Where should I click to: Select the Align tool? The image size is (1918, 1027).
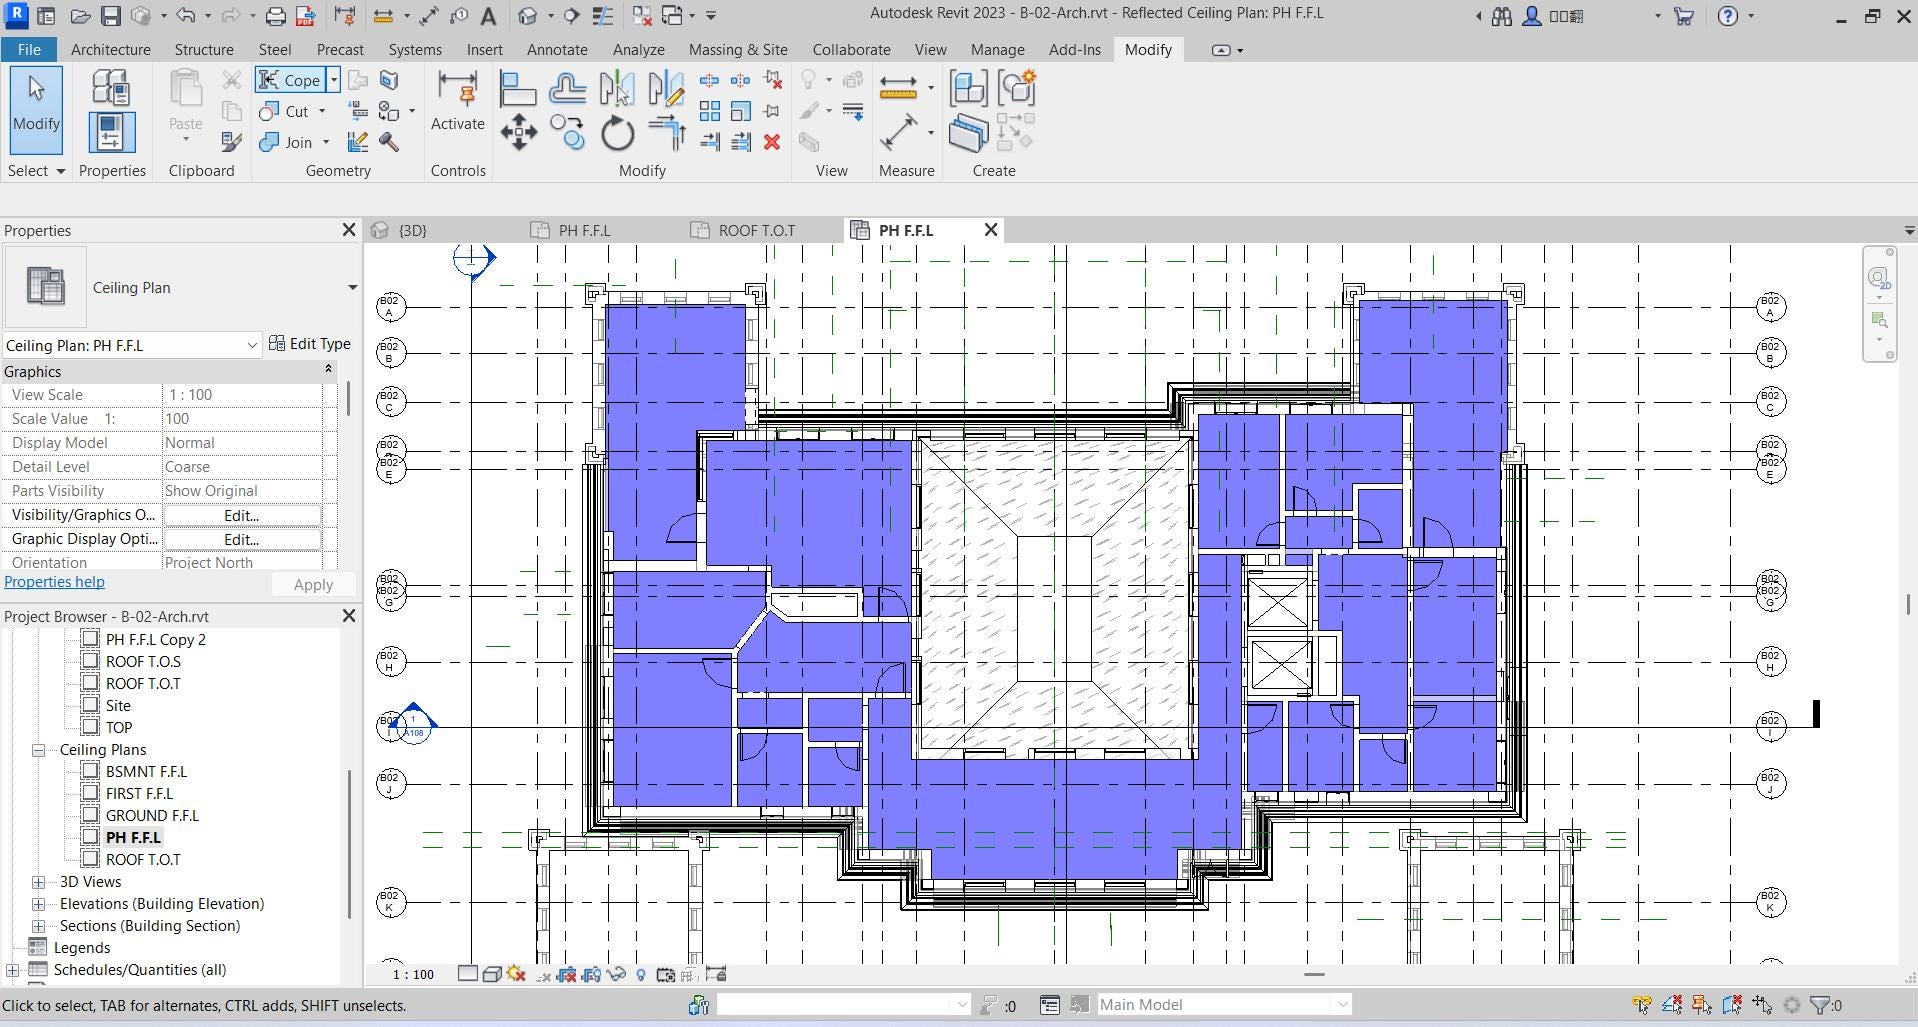[x=518, y=89]
